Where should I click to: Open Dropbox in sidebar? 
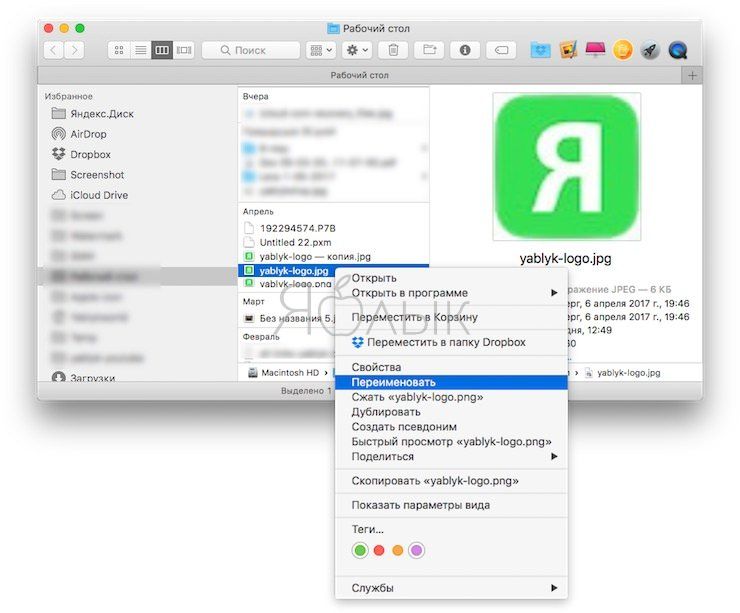pos(81,154)
